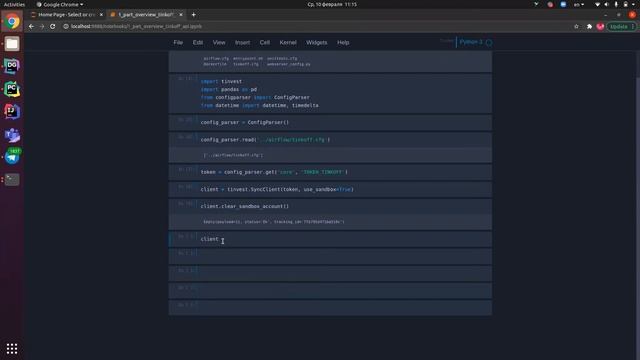This screenshot has width=640, height=360.
Task: Open the File menu in Jupyter
Action: [x=178, y=42]
